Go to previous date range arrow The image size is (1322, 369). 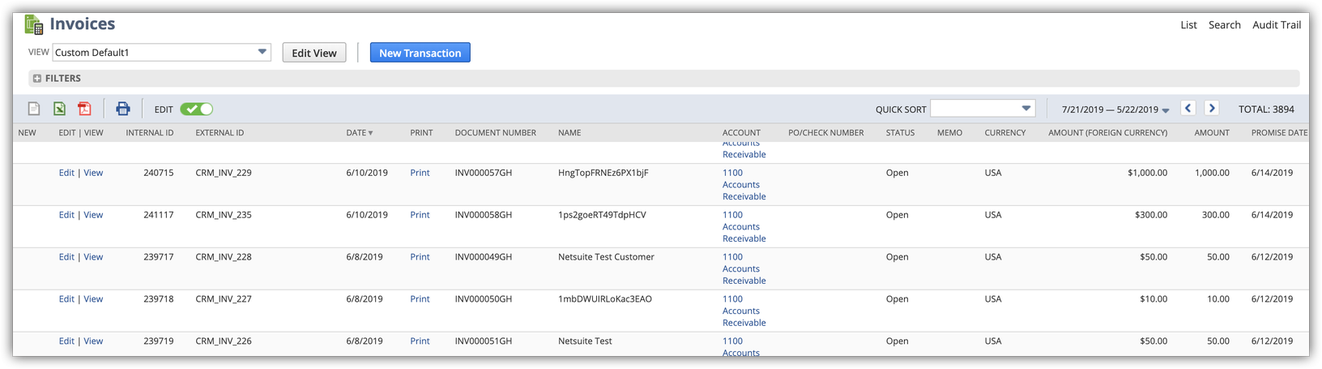pyautogui.click(x=1189, y=108)
